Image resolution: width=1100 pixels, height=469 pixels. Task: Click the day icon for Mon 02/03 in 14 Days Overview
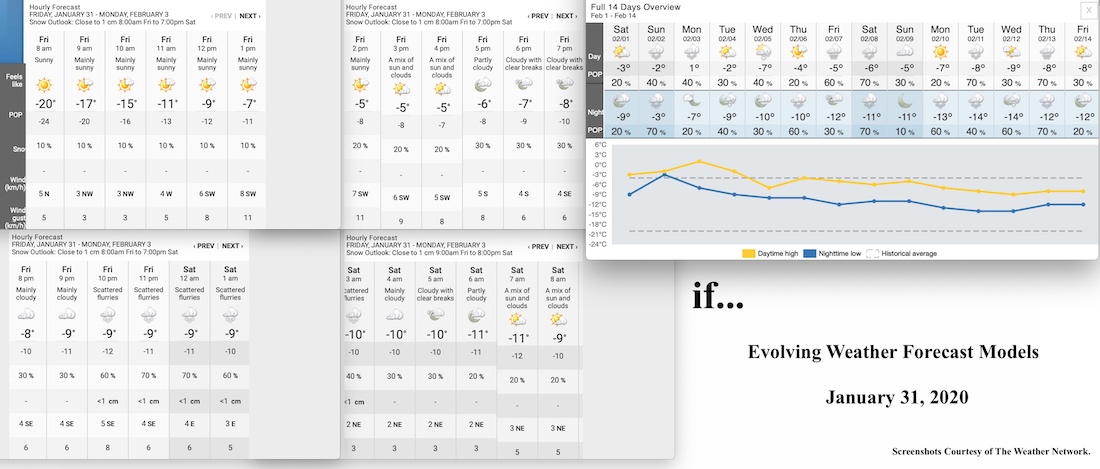pos(691,52)
